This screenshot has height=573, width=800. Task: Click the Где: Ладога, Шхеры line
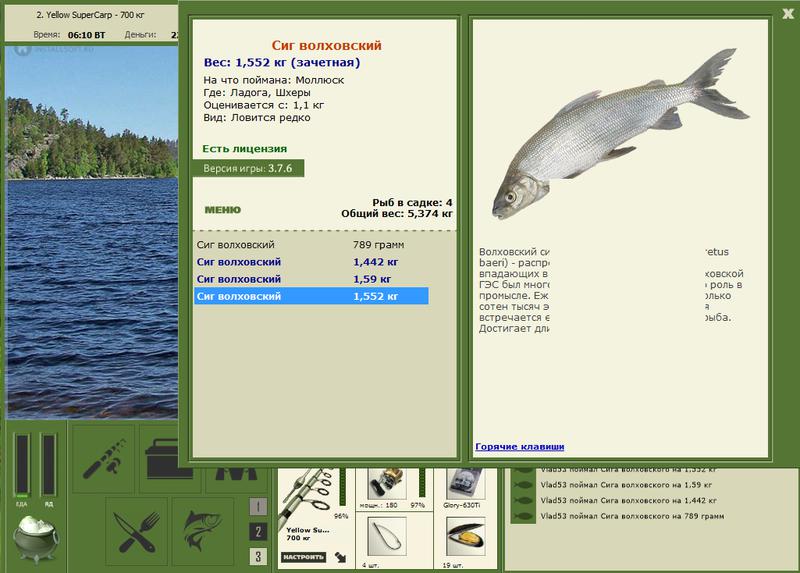pos(257,92)
